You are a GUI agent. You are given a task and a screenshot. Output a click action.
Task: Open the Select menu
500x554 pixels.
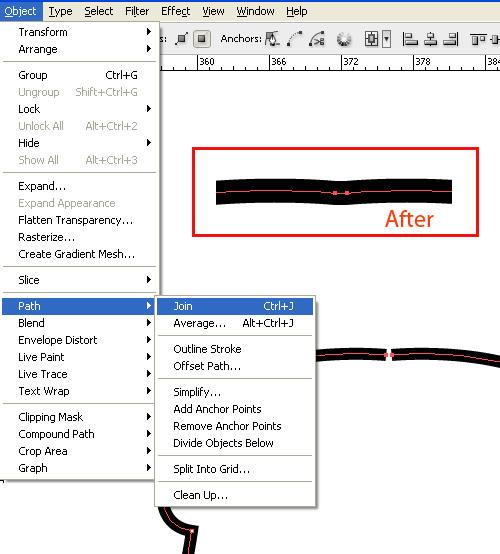[99, 11]
